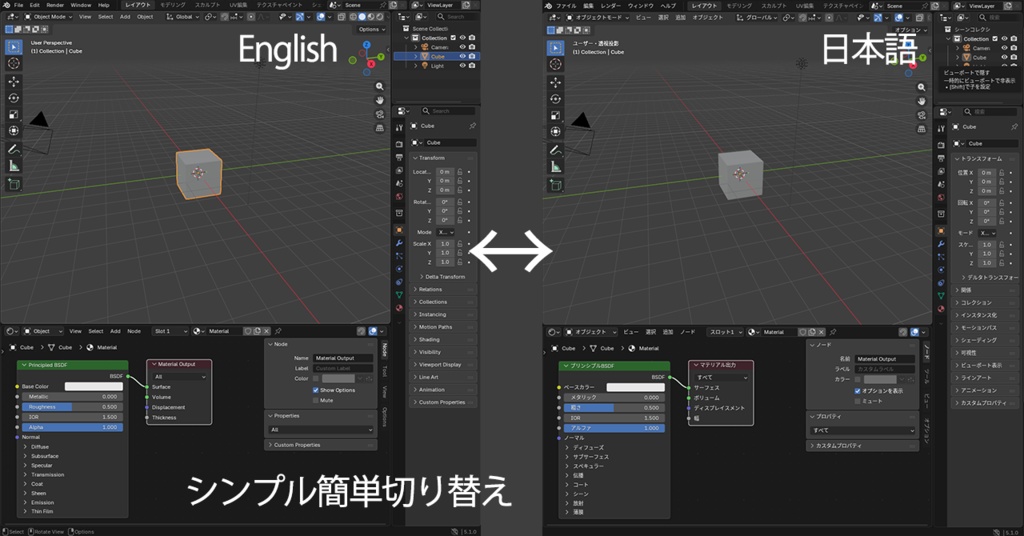Choose the Add Cube tool in English window
This screenshot has width=1024, height=536.
click(x=13, y=185)
